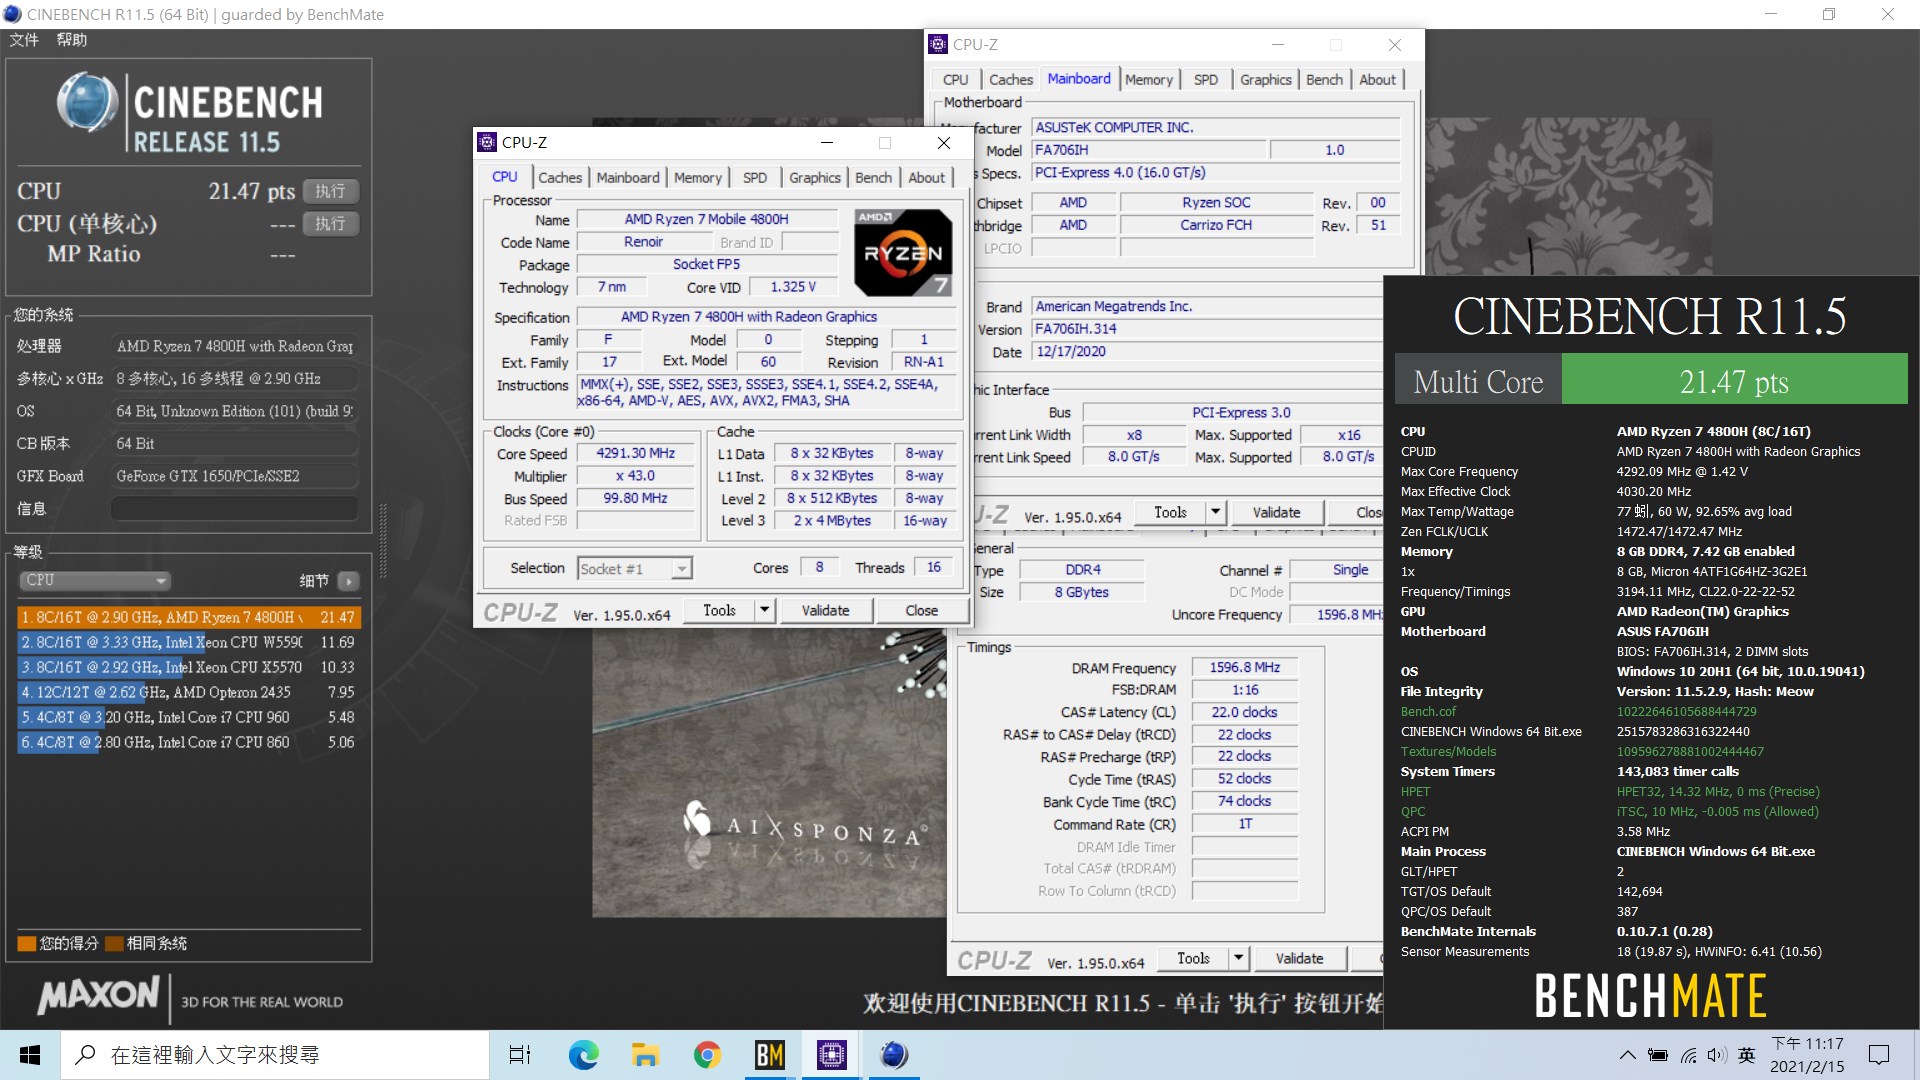Screen dimensions: 1920x1080
Task: Switch to Cinebench on the taskbar
Action: [894, 1055]
